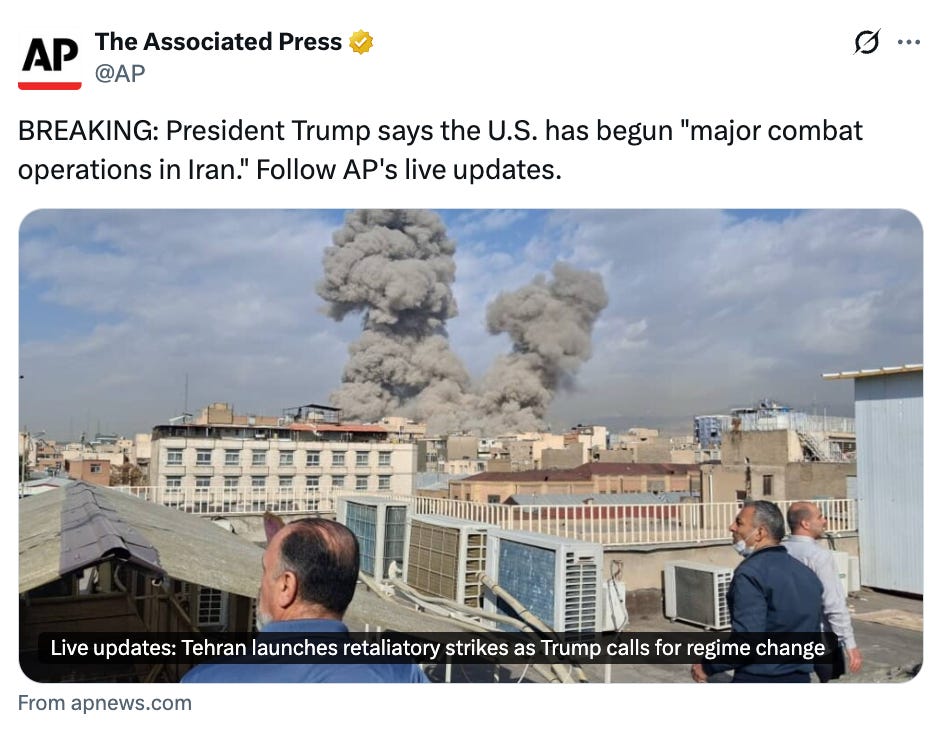Click "Follow AP's live updates." sentence

click(409, 169)
